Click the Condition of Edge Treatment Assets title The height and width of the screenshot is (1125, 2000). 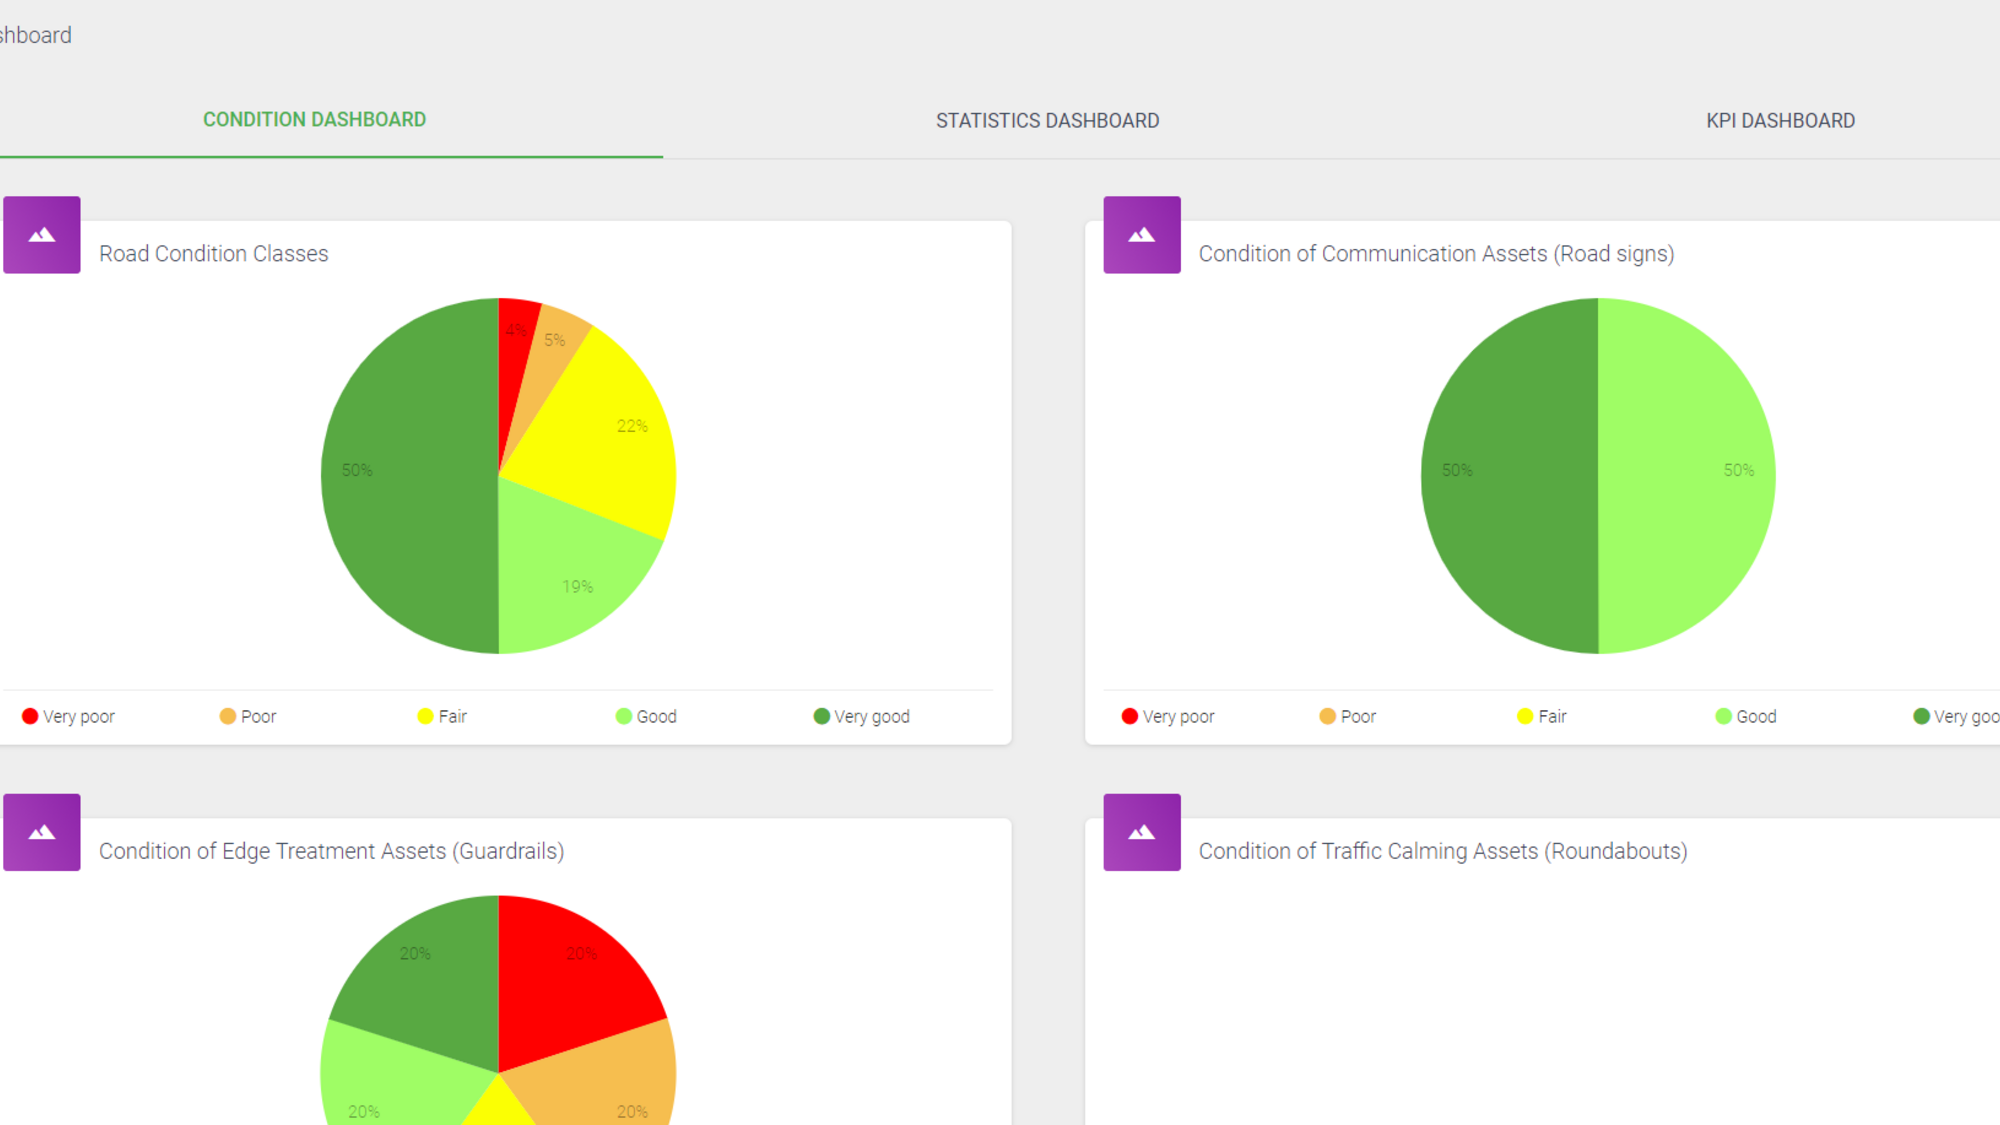(x=331, y=851)
